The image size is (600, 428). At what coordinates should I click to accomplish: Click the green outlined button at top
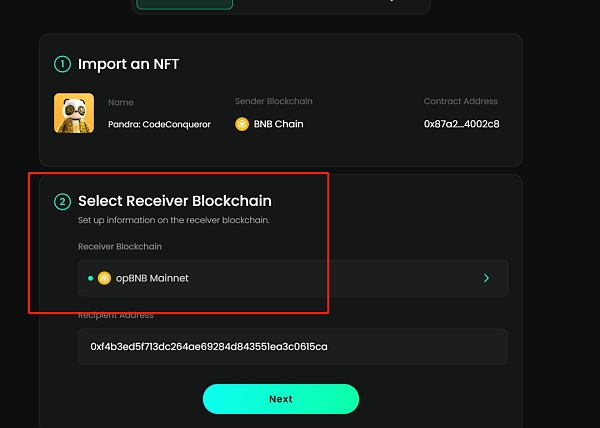(x=184, y=4)
